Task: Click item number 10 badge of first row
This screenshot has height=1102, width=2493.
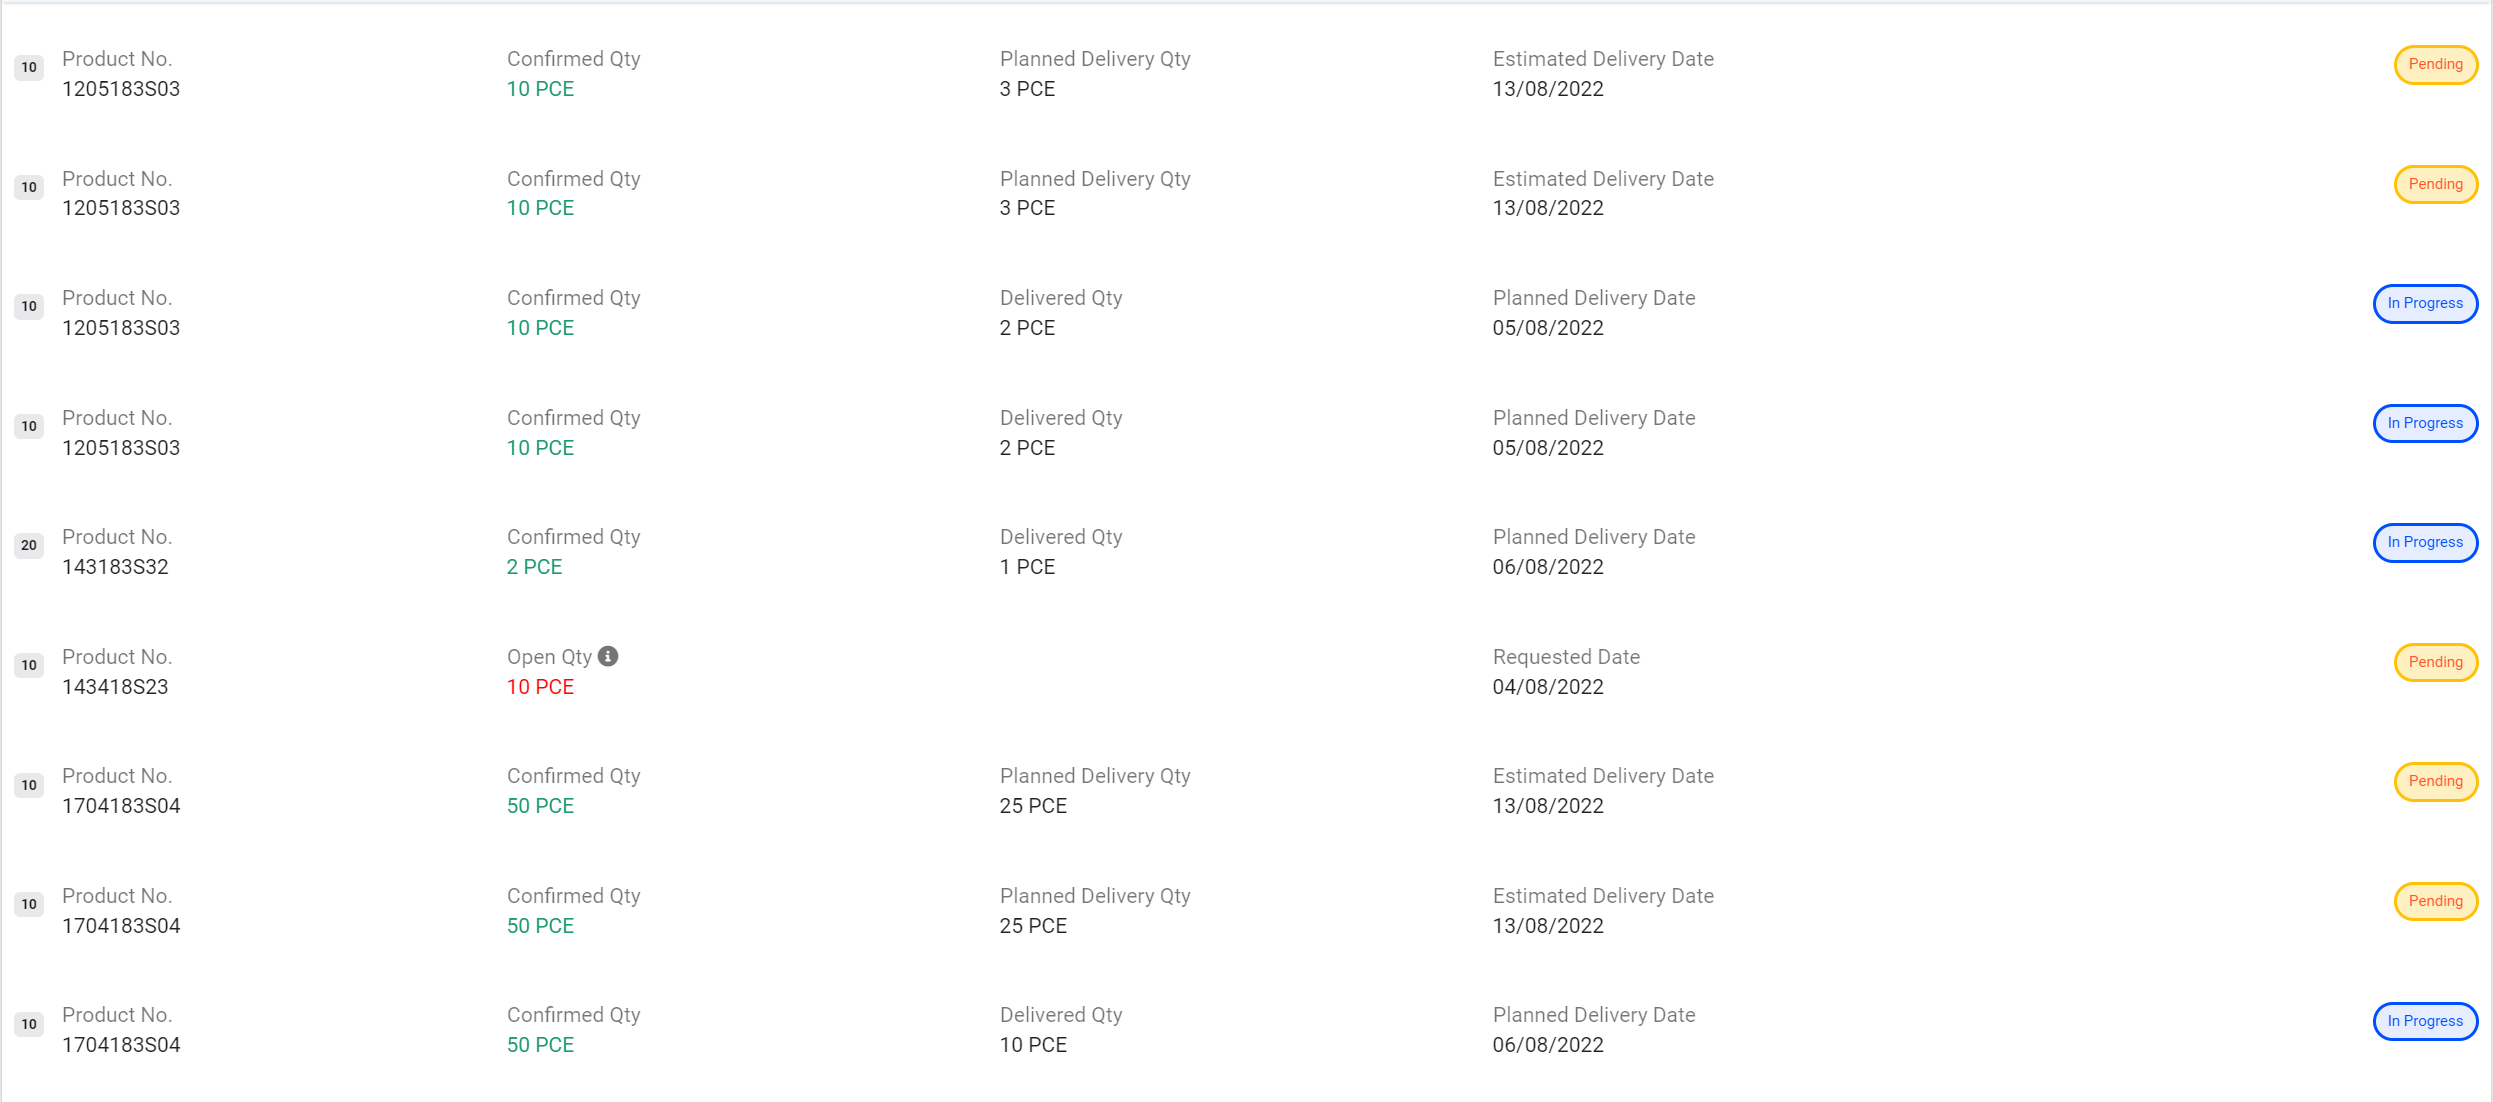Action: 29,67
